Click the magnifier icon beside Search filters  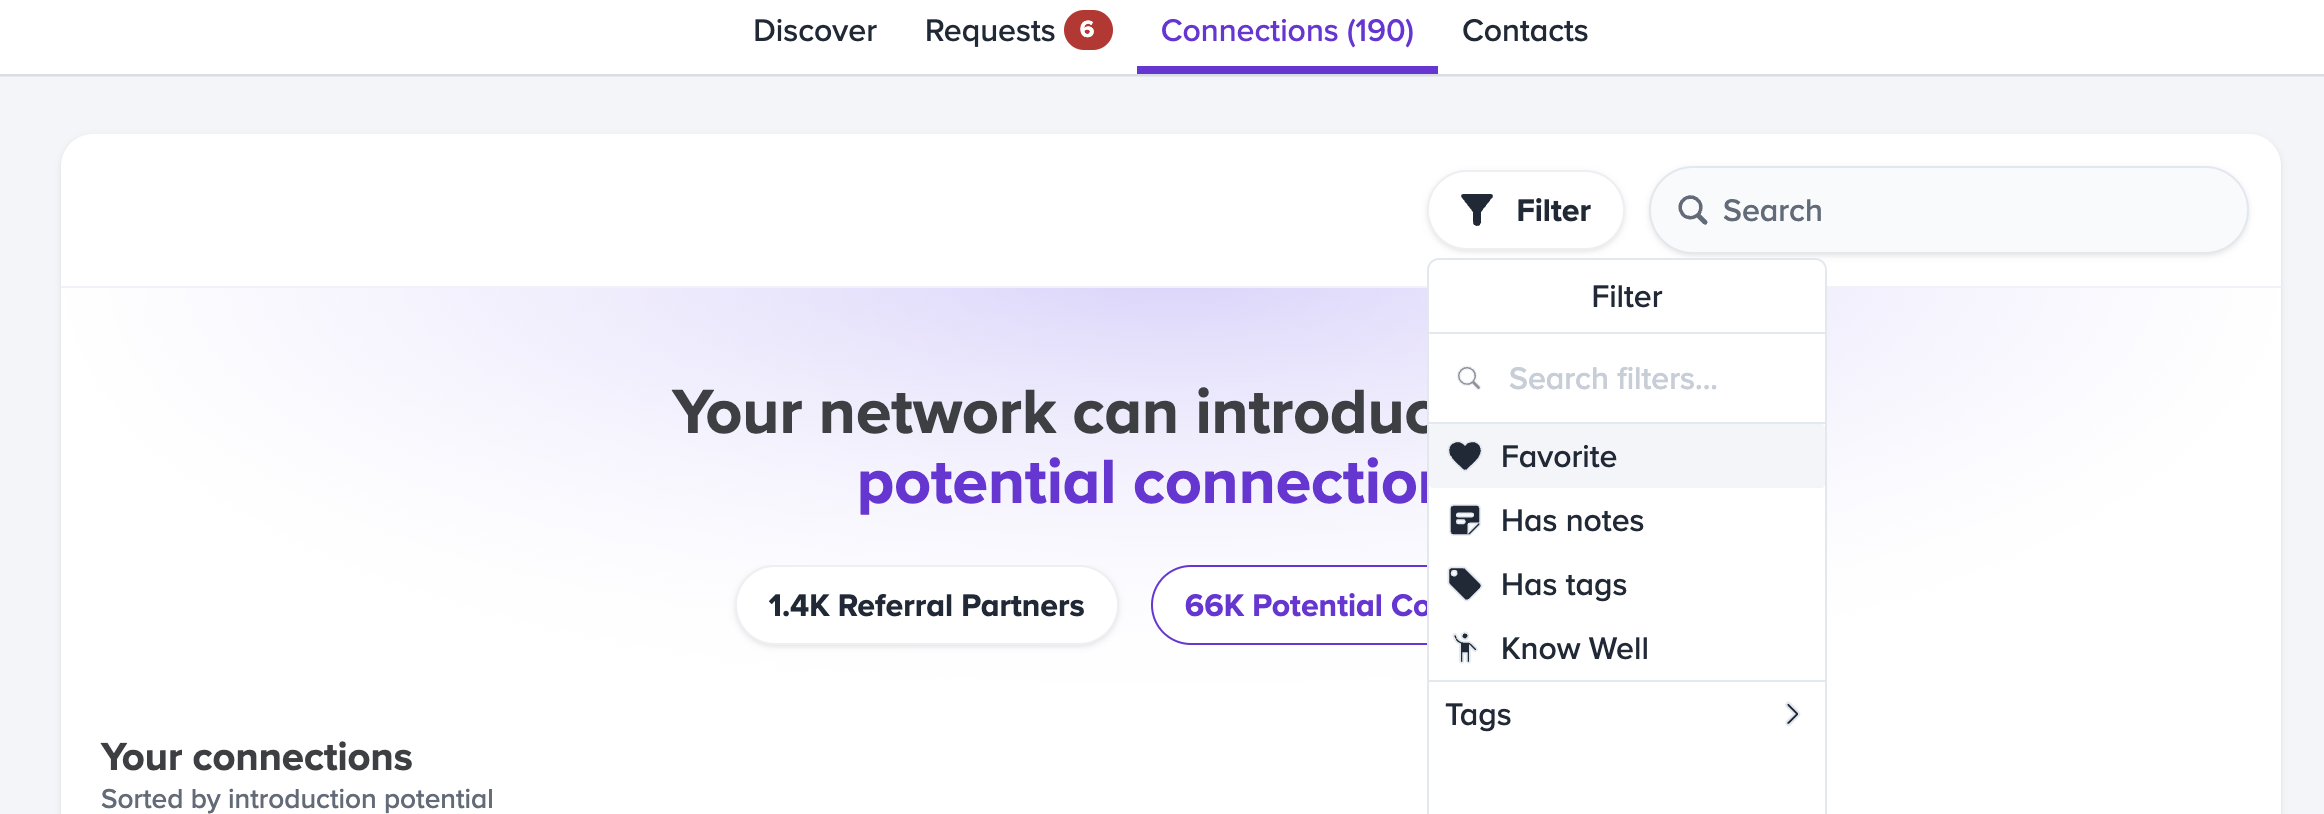click(x=1469, y=378)
